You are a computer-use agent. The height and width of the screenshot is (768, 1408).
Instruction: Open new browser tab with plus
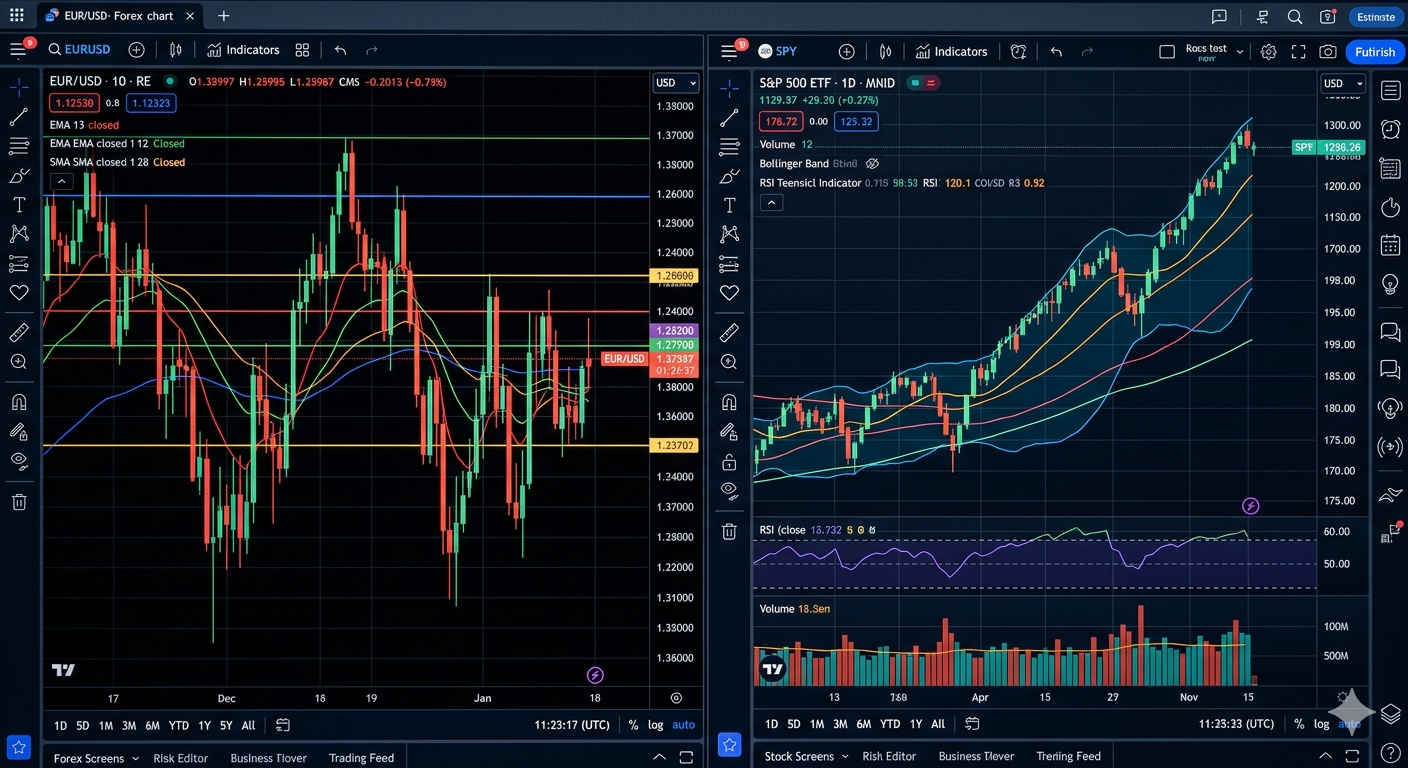pyautogui.click(x=223, y=16)
